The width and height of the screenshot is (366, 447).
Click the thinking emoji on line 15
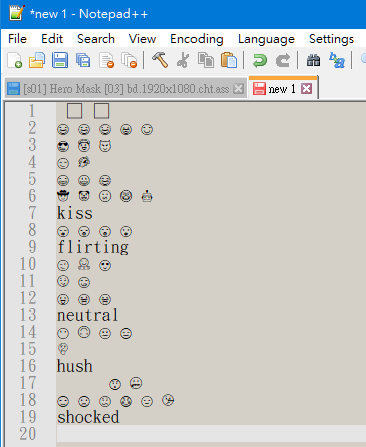[63, 349]
